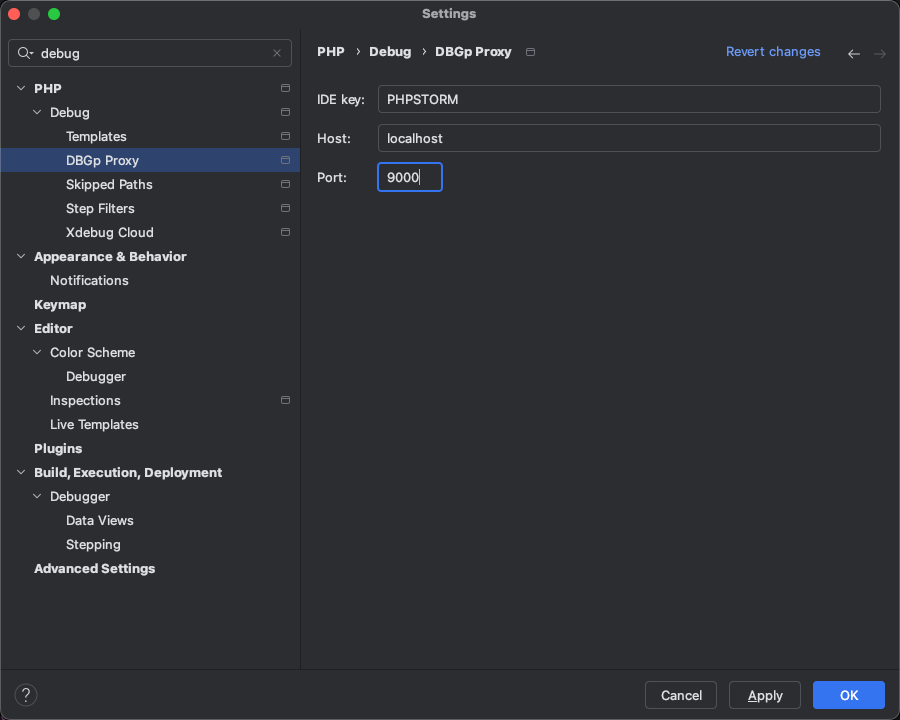Clear the debug search text
900x720 pixels.
tap(277, 53)
